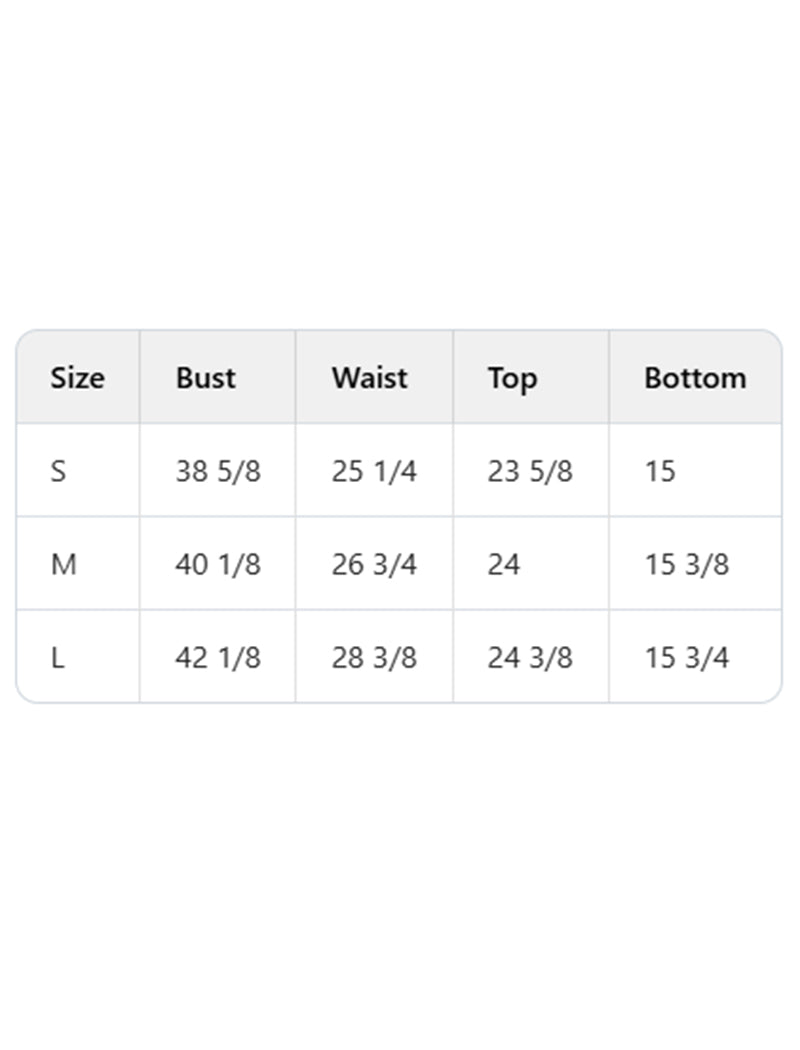800x1050 pixels.
Task: Select bottom value 15 3/4
Action: click(687, 658)
